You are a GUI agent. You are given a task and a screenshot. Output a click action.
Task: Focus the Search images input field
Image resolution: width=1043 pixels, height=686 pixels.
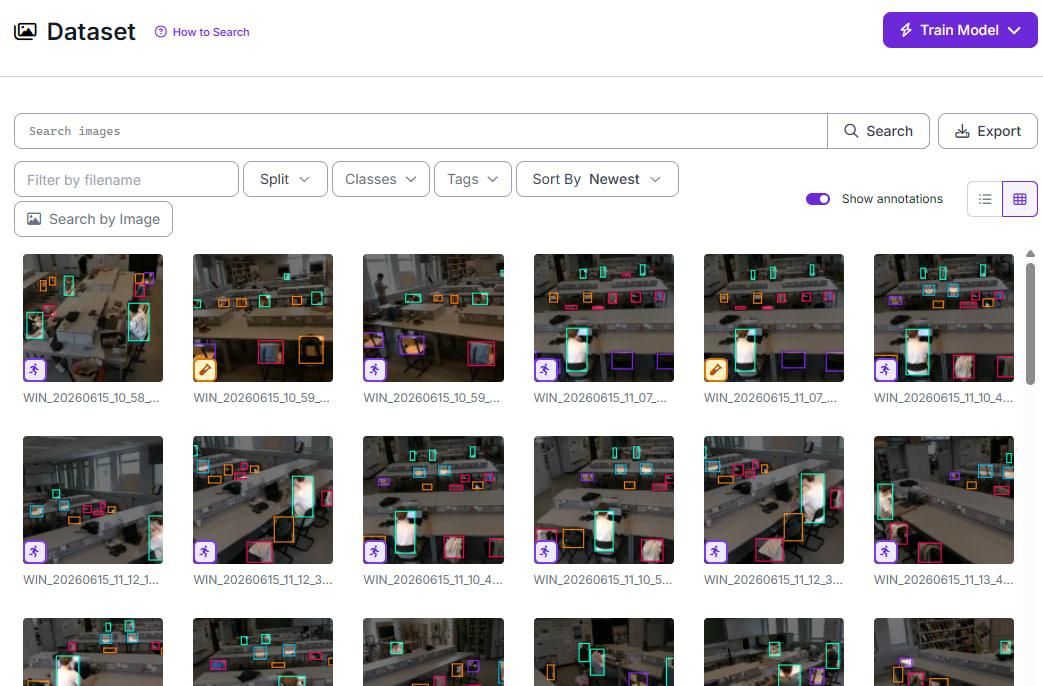420,131
